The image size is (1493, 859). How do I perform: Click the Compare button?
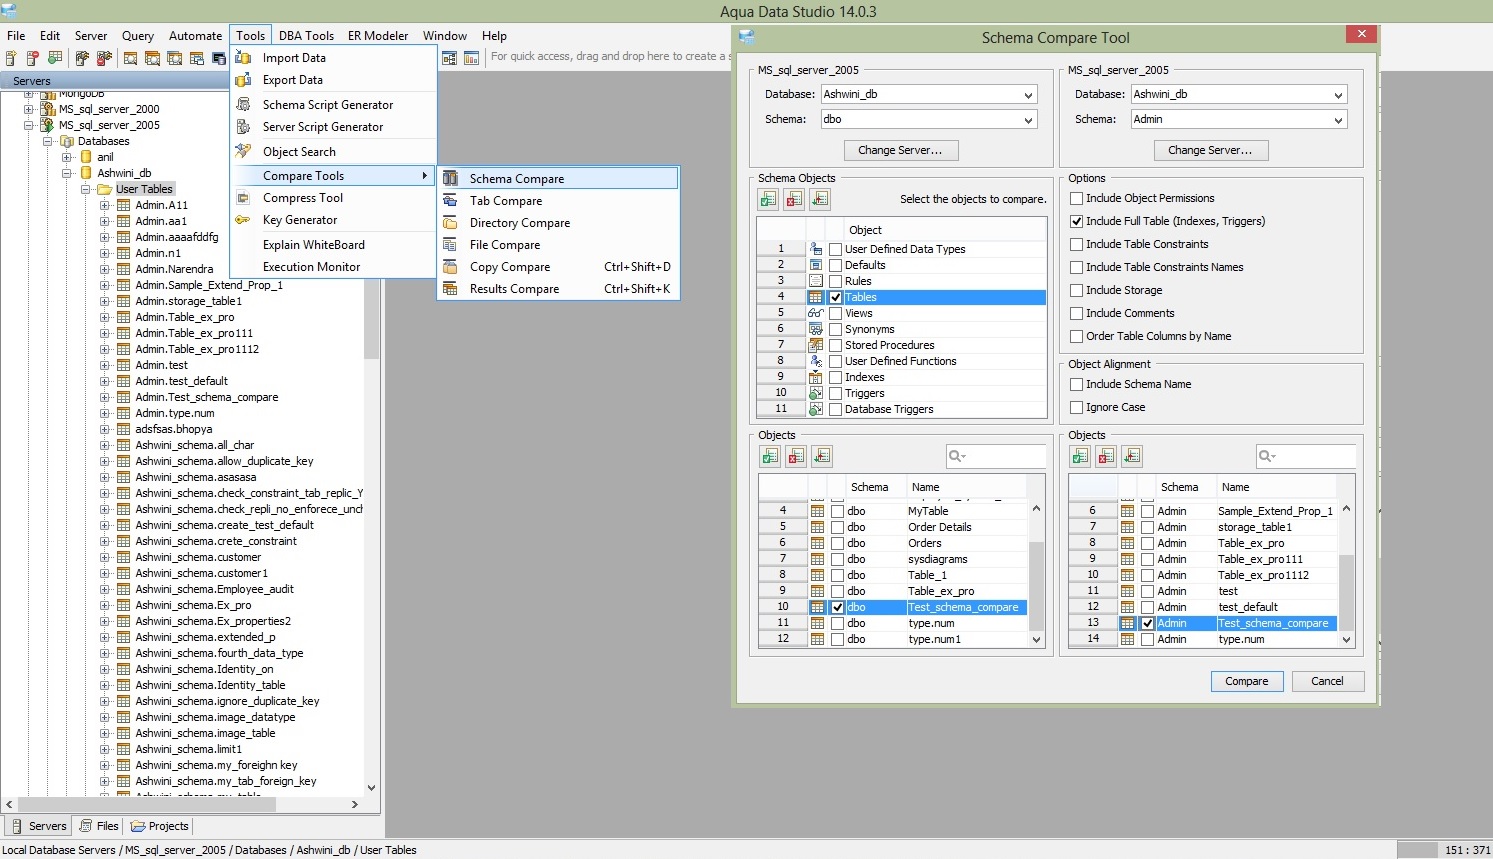(1246, 681)
